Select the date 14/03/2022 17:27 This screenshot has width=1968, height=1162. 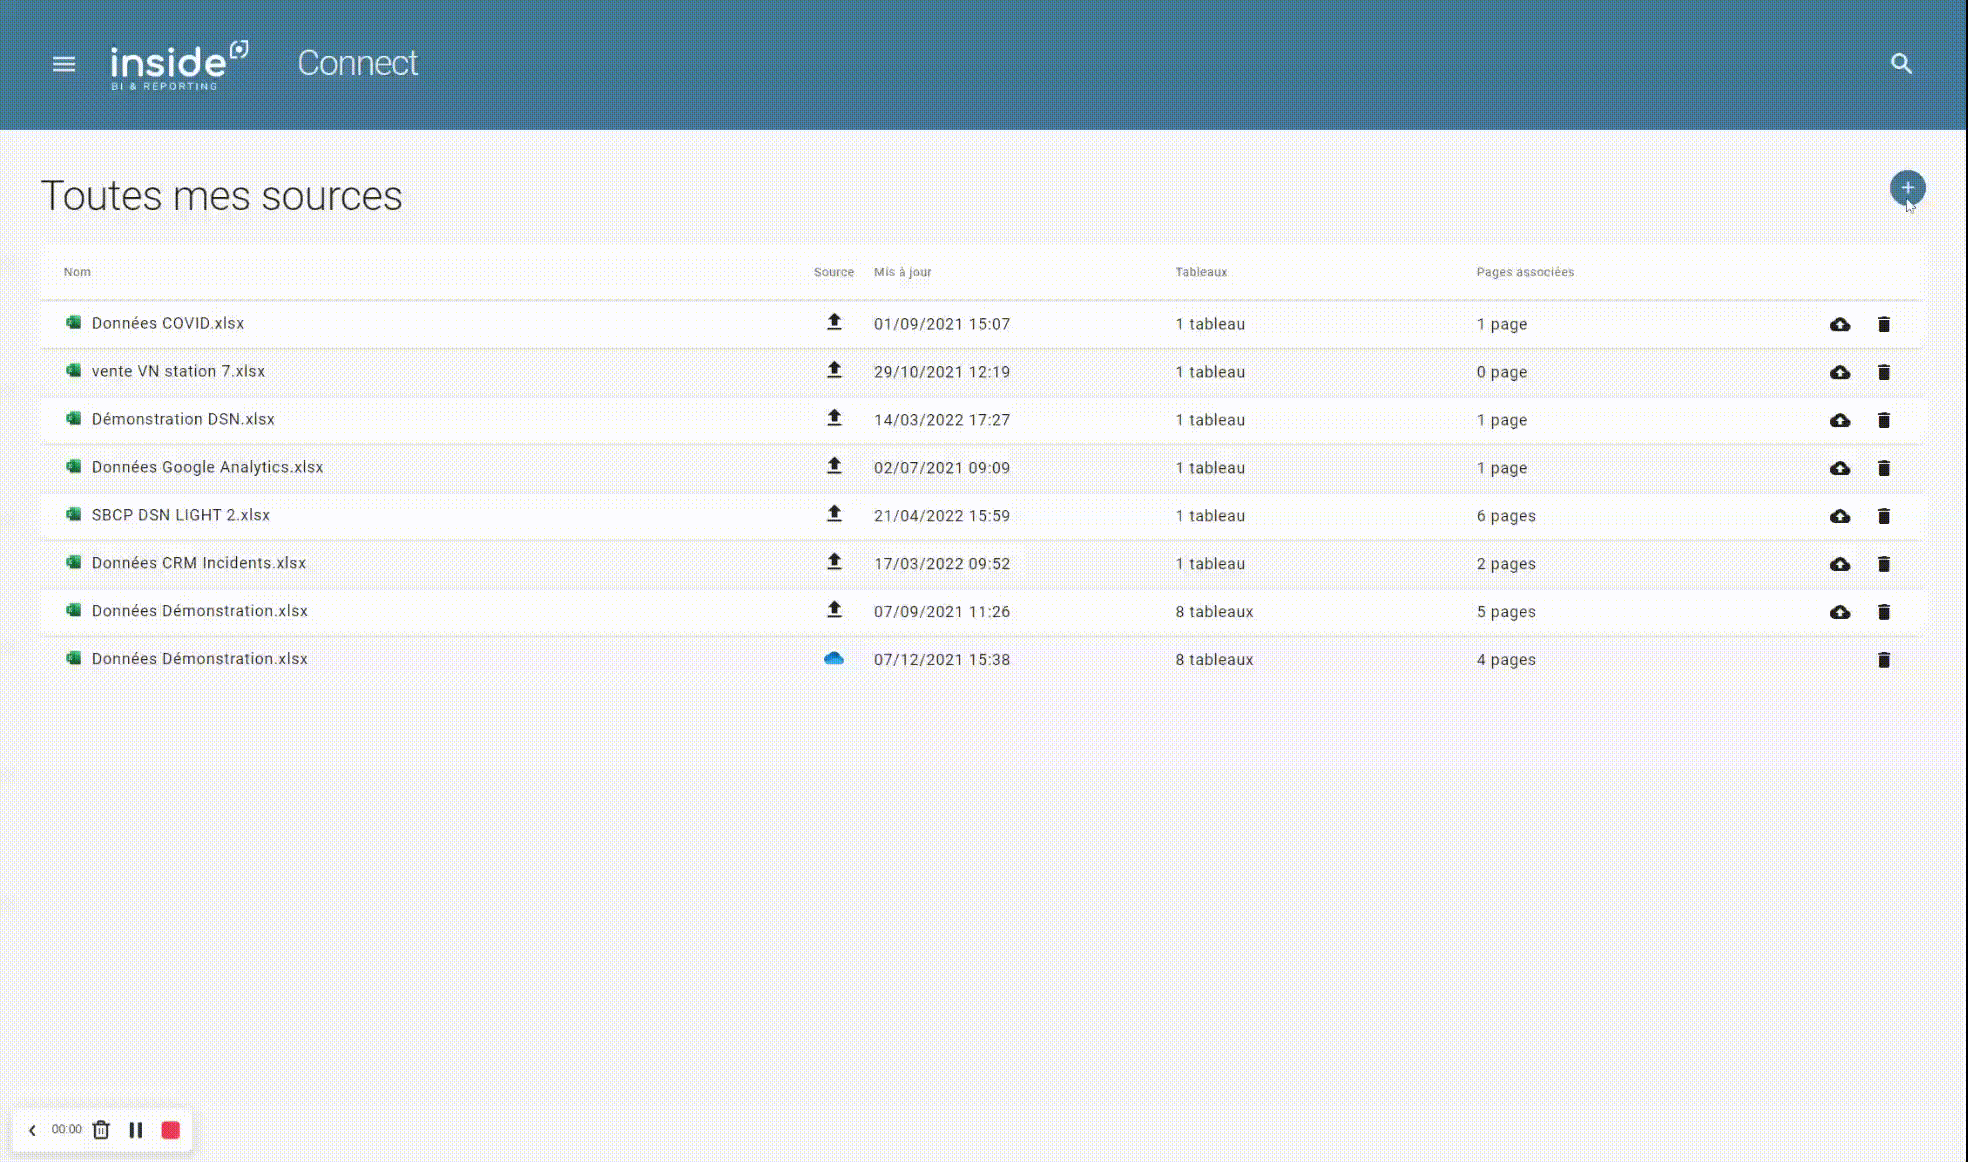942,420
